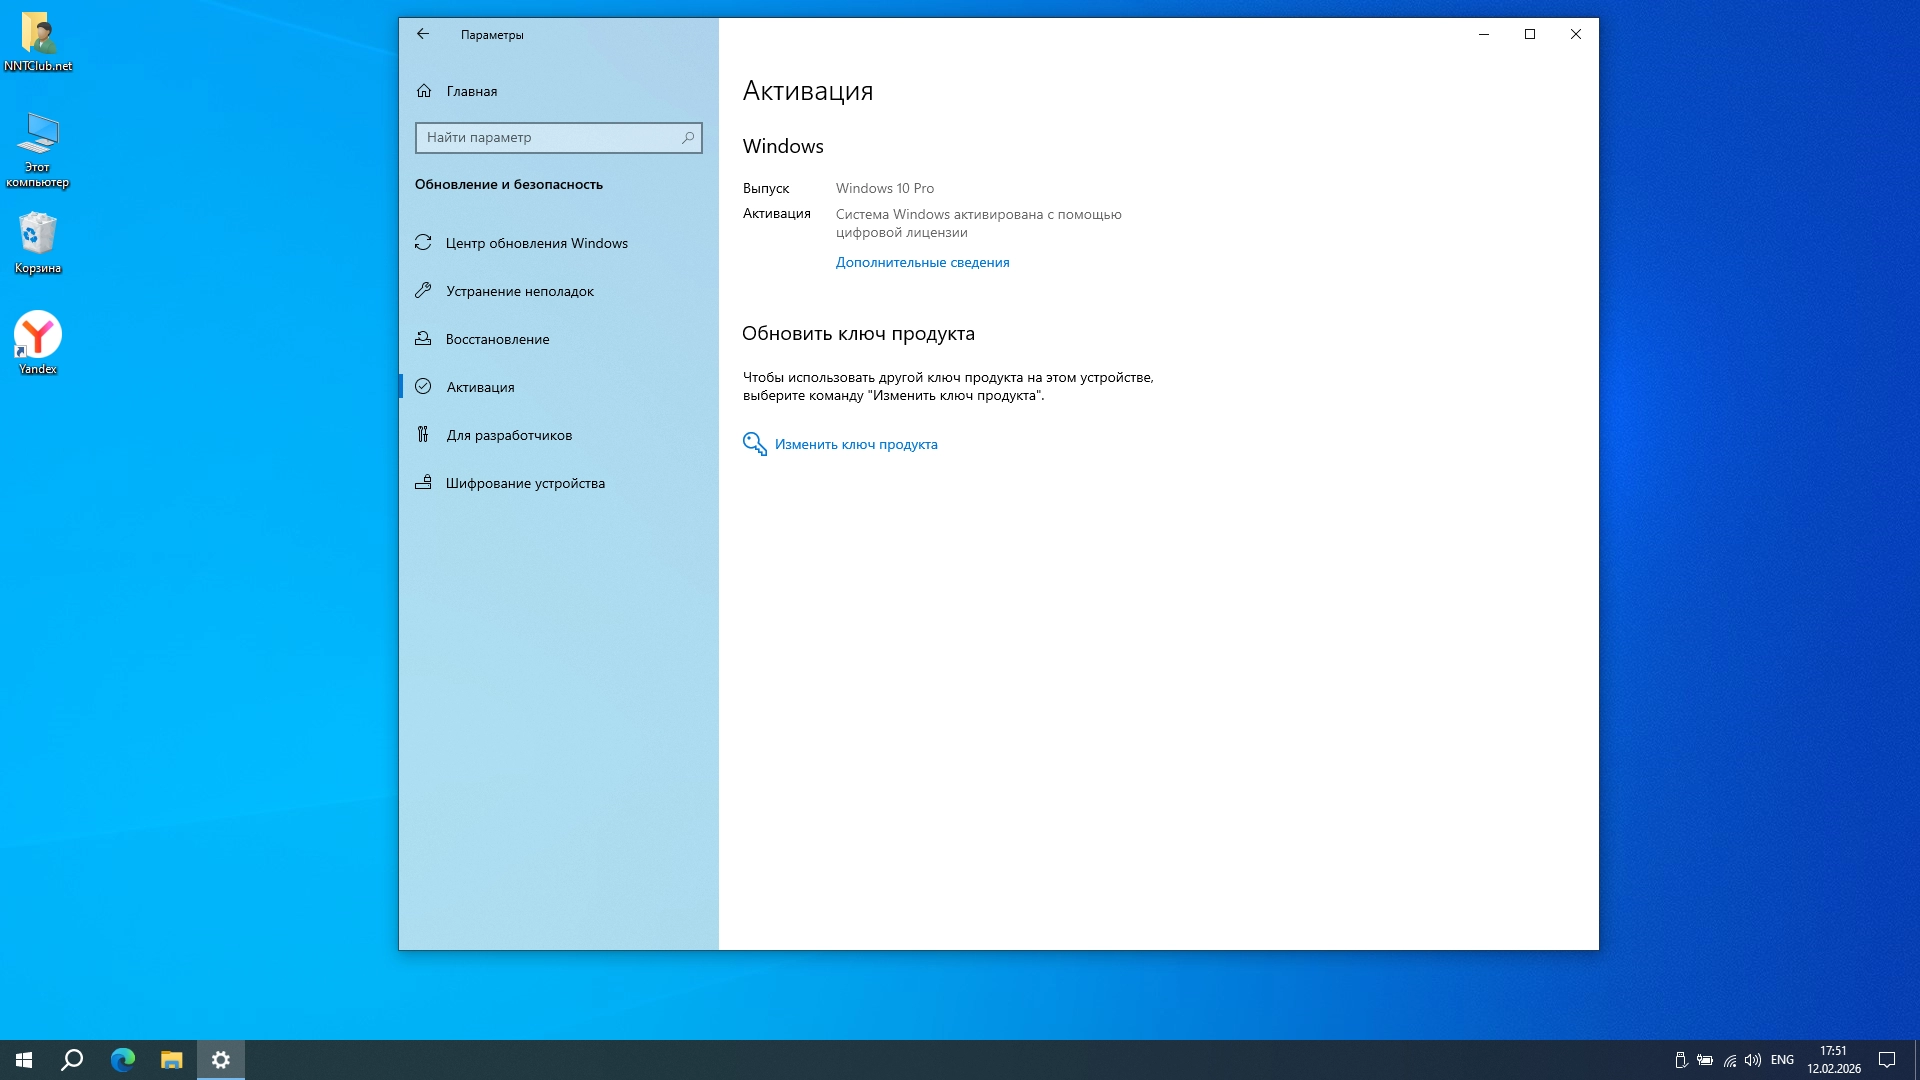
Task: Open the Восстановление section
Action: click(497, 339)
